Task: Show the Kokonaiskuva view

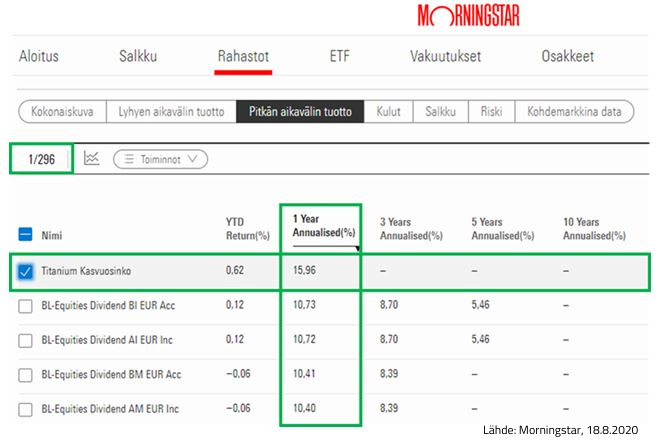Action: 63,112
